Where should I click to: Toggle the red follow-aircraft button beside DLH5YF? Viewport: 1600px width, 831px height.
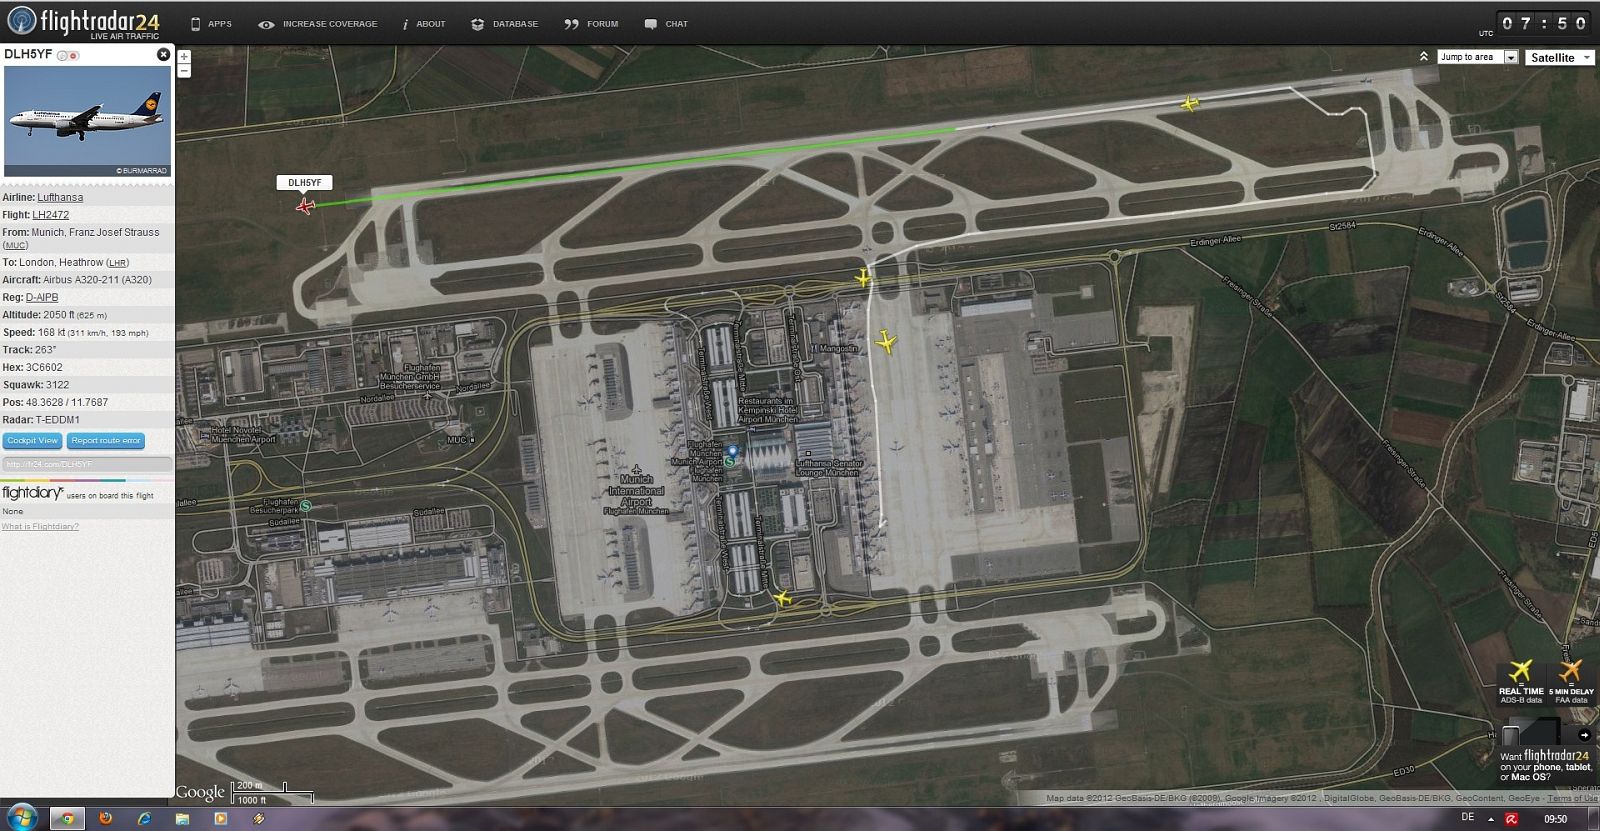tap(74, 55)
